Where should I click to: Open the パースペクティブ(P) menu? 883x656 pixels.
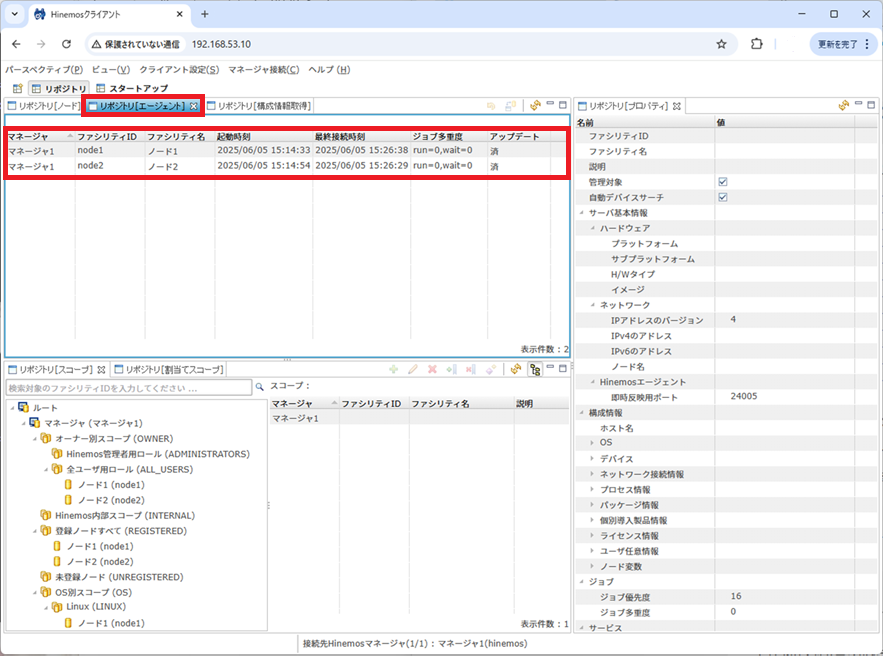[44, 70]
